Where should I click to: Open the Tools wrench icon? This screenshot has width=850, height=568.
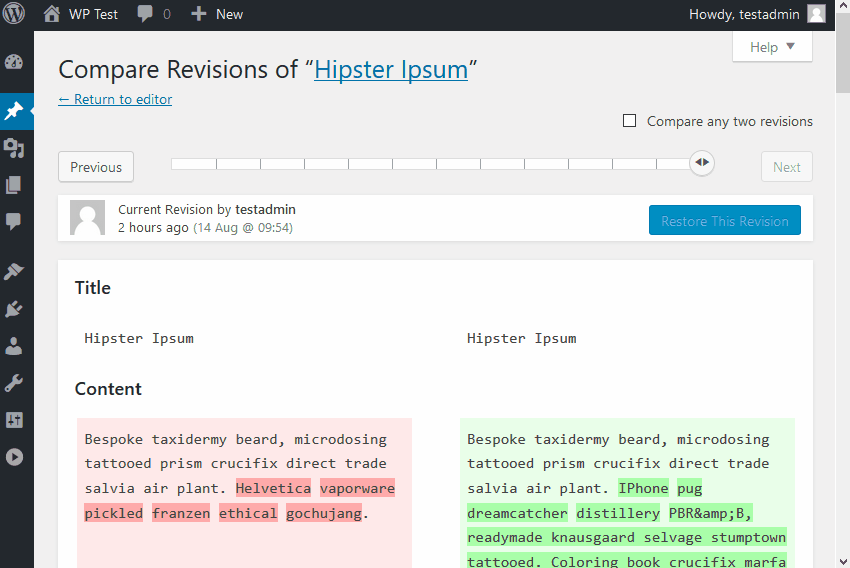point(14,383)
